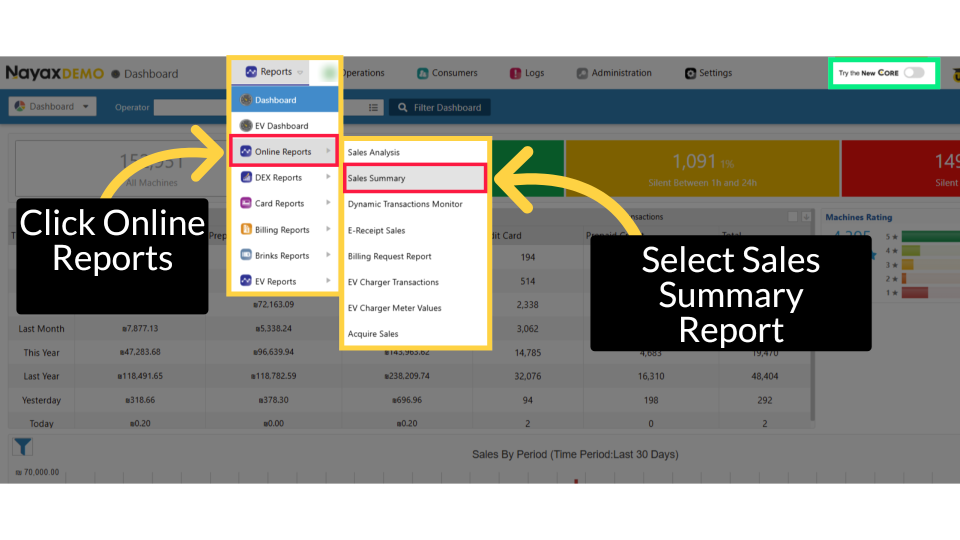Screen dimensions: 960x540
Task: Open EV Reports menu entry
Action: pos(285,281)
